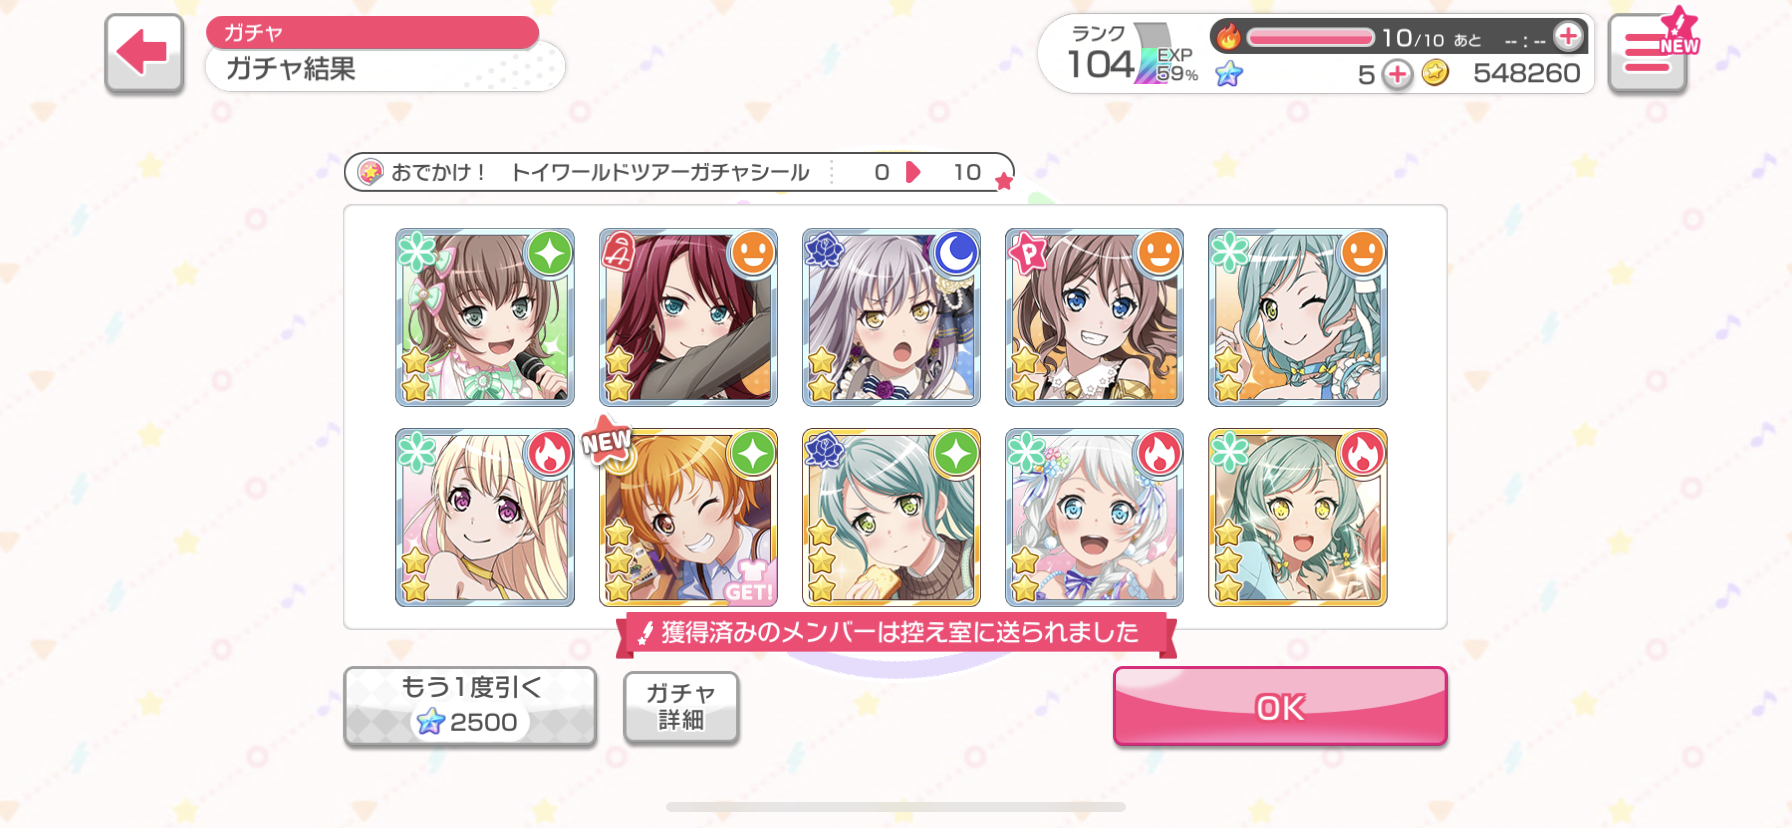Select the blonde-haired fire-type card

(x=485, y=518)
